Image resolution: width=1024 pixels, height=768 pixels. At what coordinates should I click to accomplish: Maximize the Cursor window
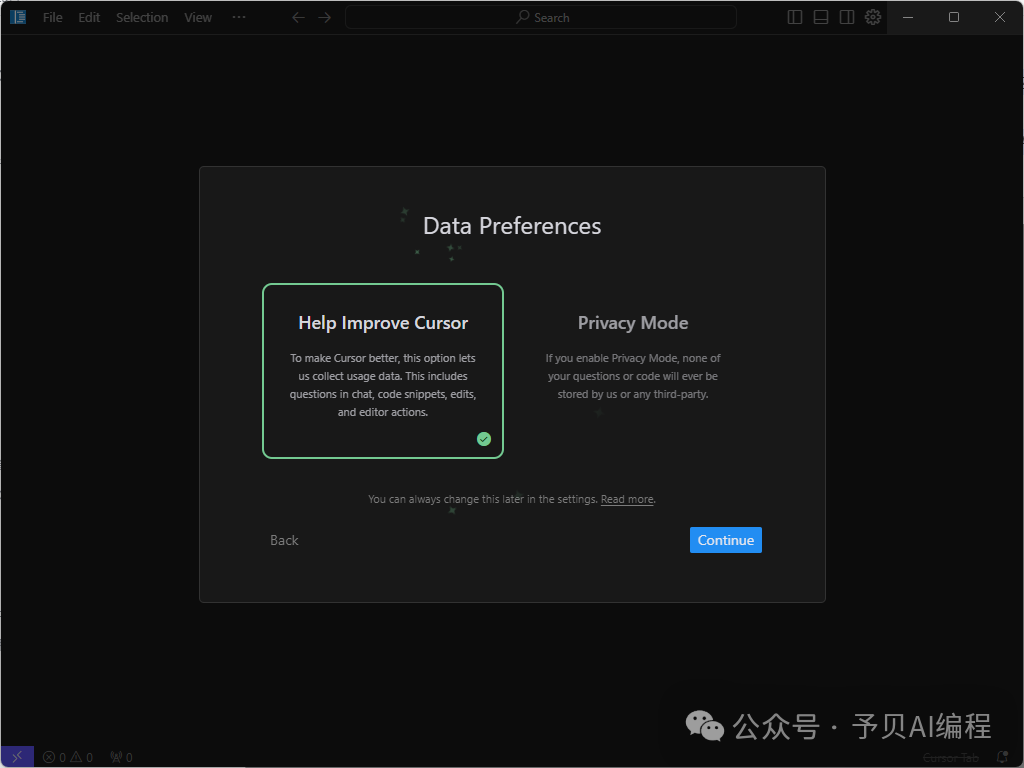(953, 18)
